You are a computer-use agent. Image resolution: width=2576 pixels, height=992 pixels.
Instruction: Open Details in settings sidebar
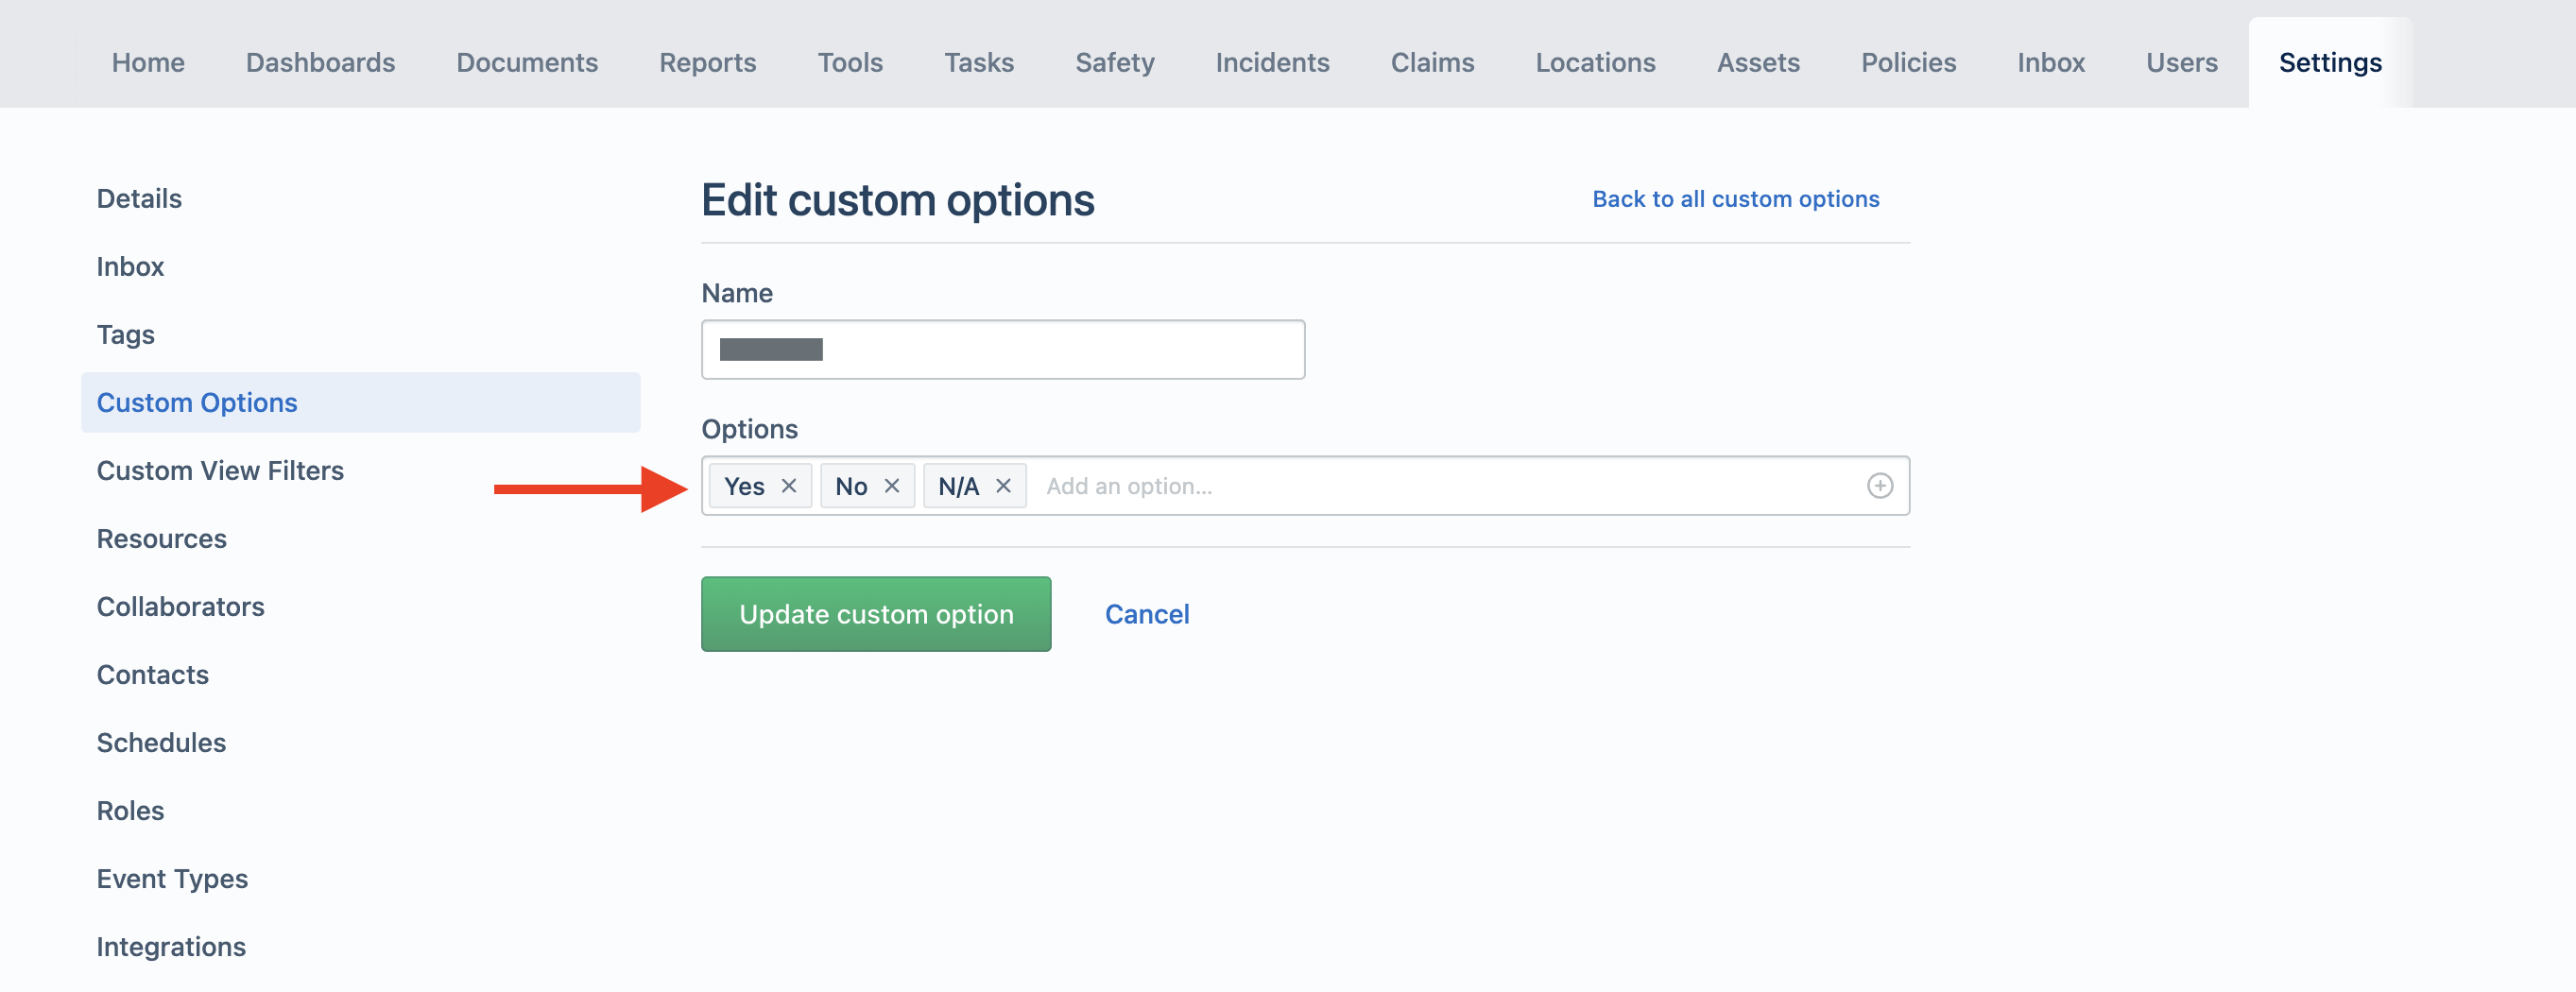(139, 198)
